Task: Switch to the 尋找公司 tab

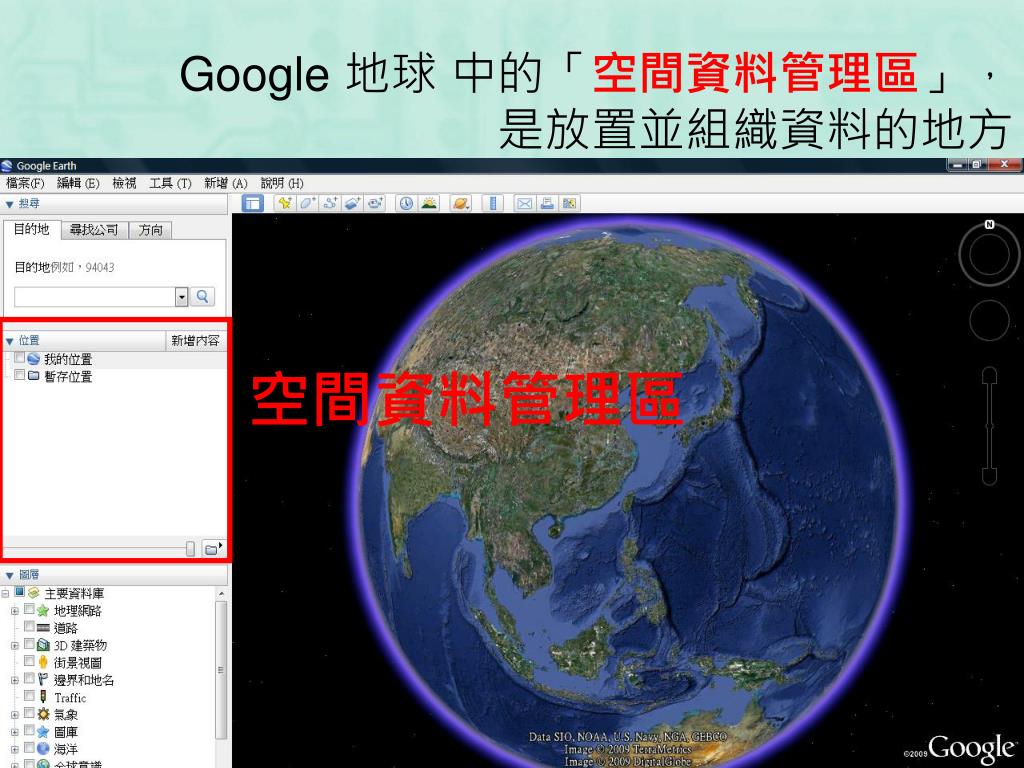Action: tap(94, 230)
